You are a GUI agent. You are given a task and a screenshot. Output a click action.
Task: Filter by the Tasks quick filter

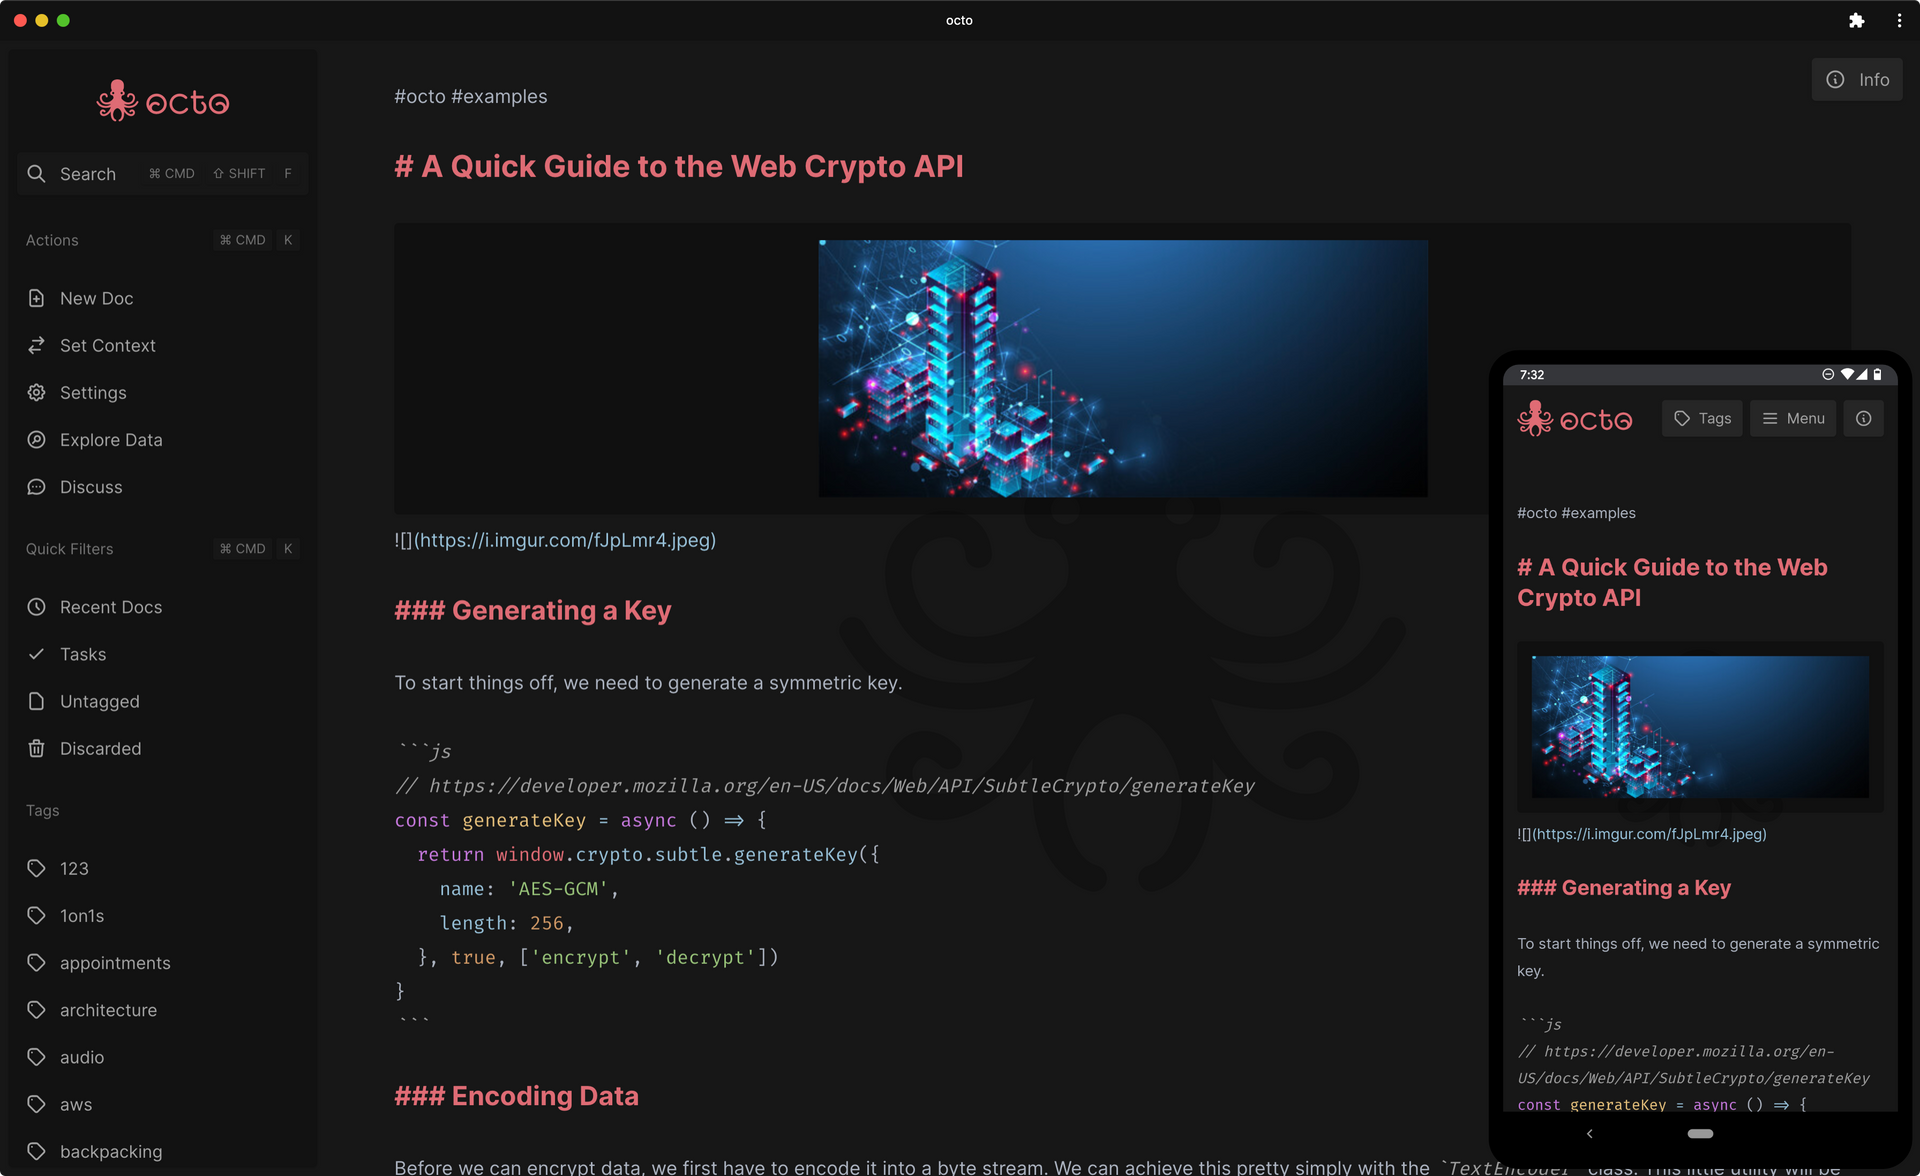[x=82, y=654]
